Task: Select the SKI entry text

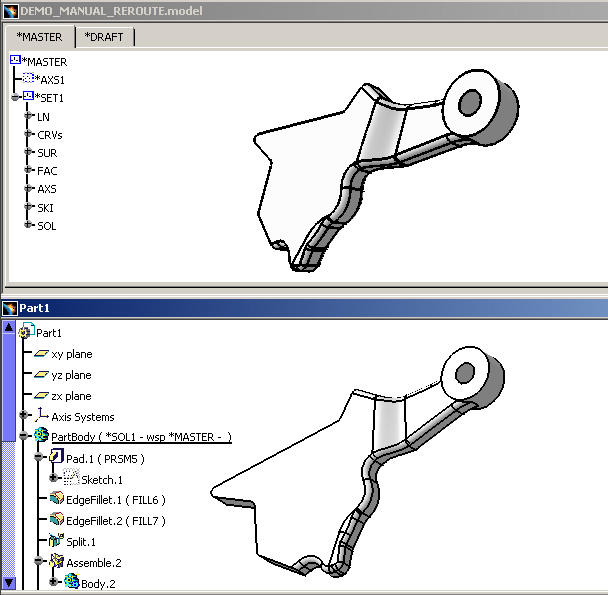Action: [x=45, y=208]
